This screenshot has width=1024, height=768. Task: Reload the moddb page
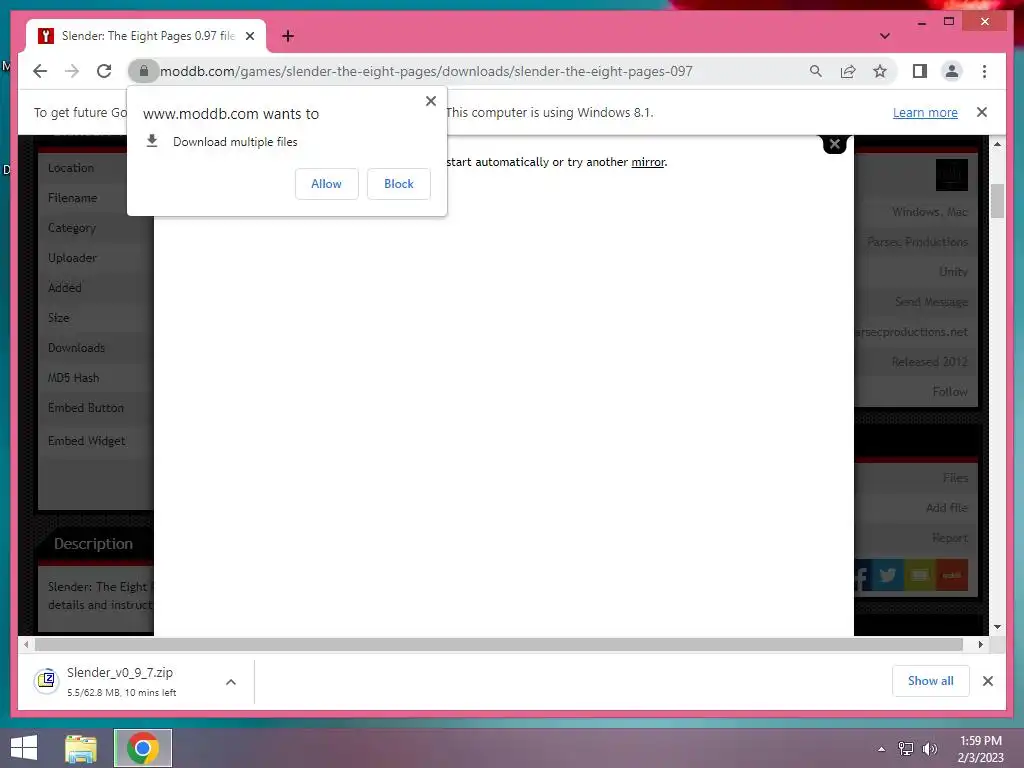[104, 71]
